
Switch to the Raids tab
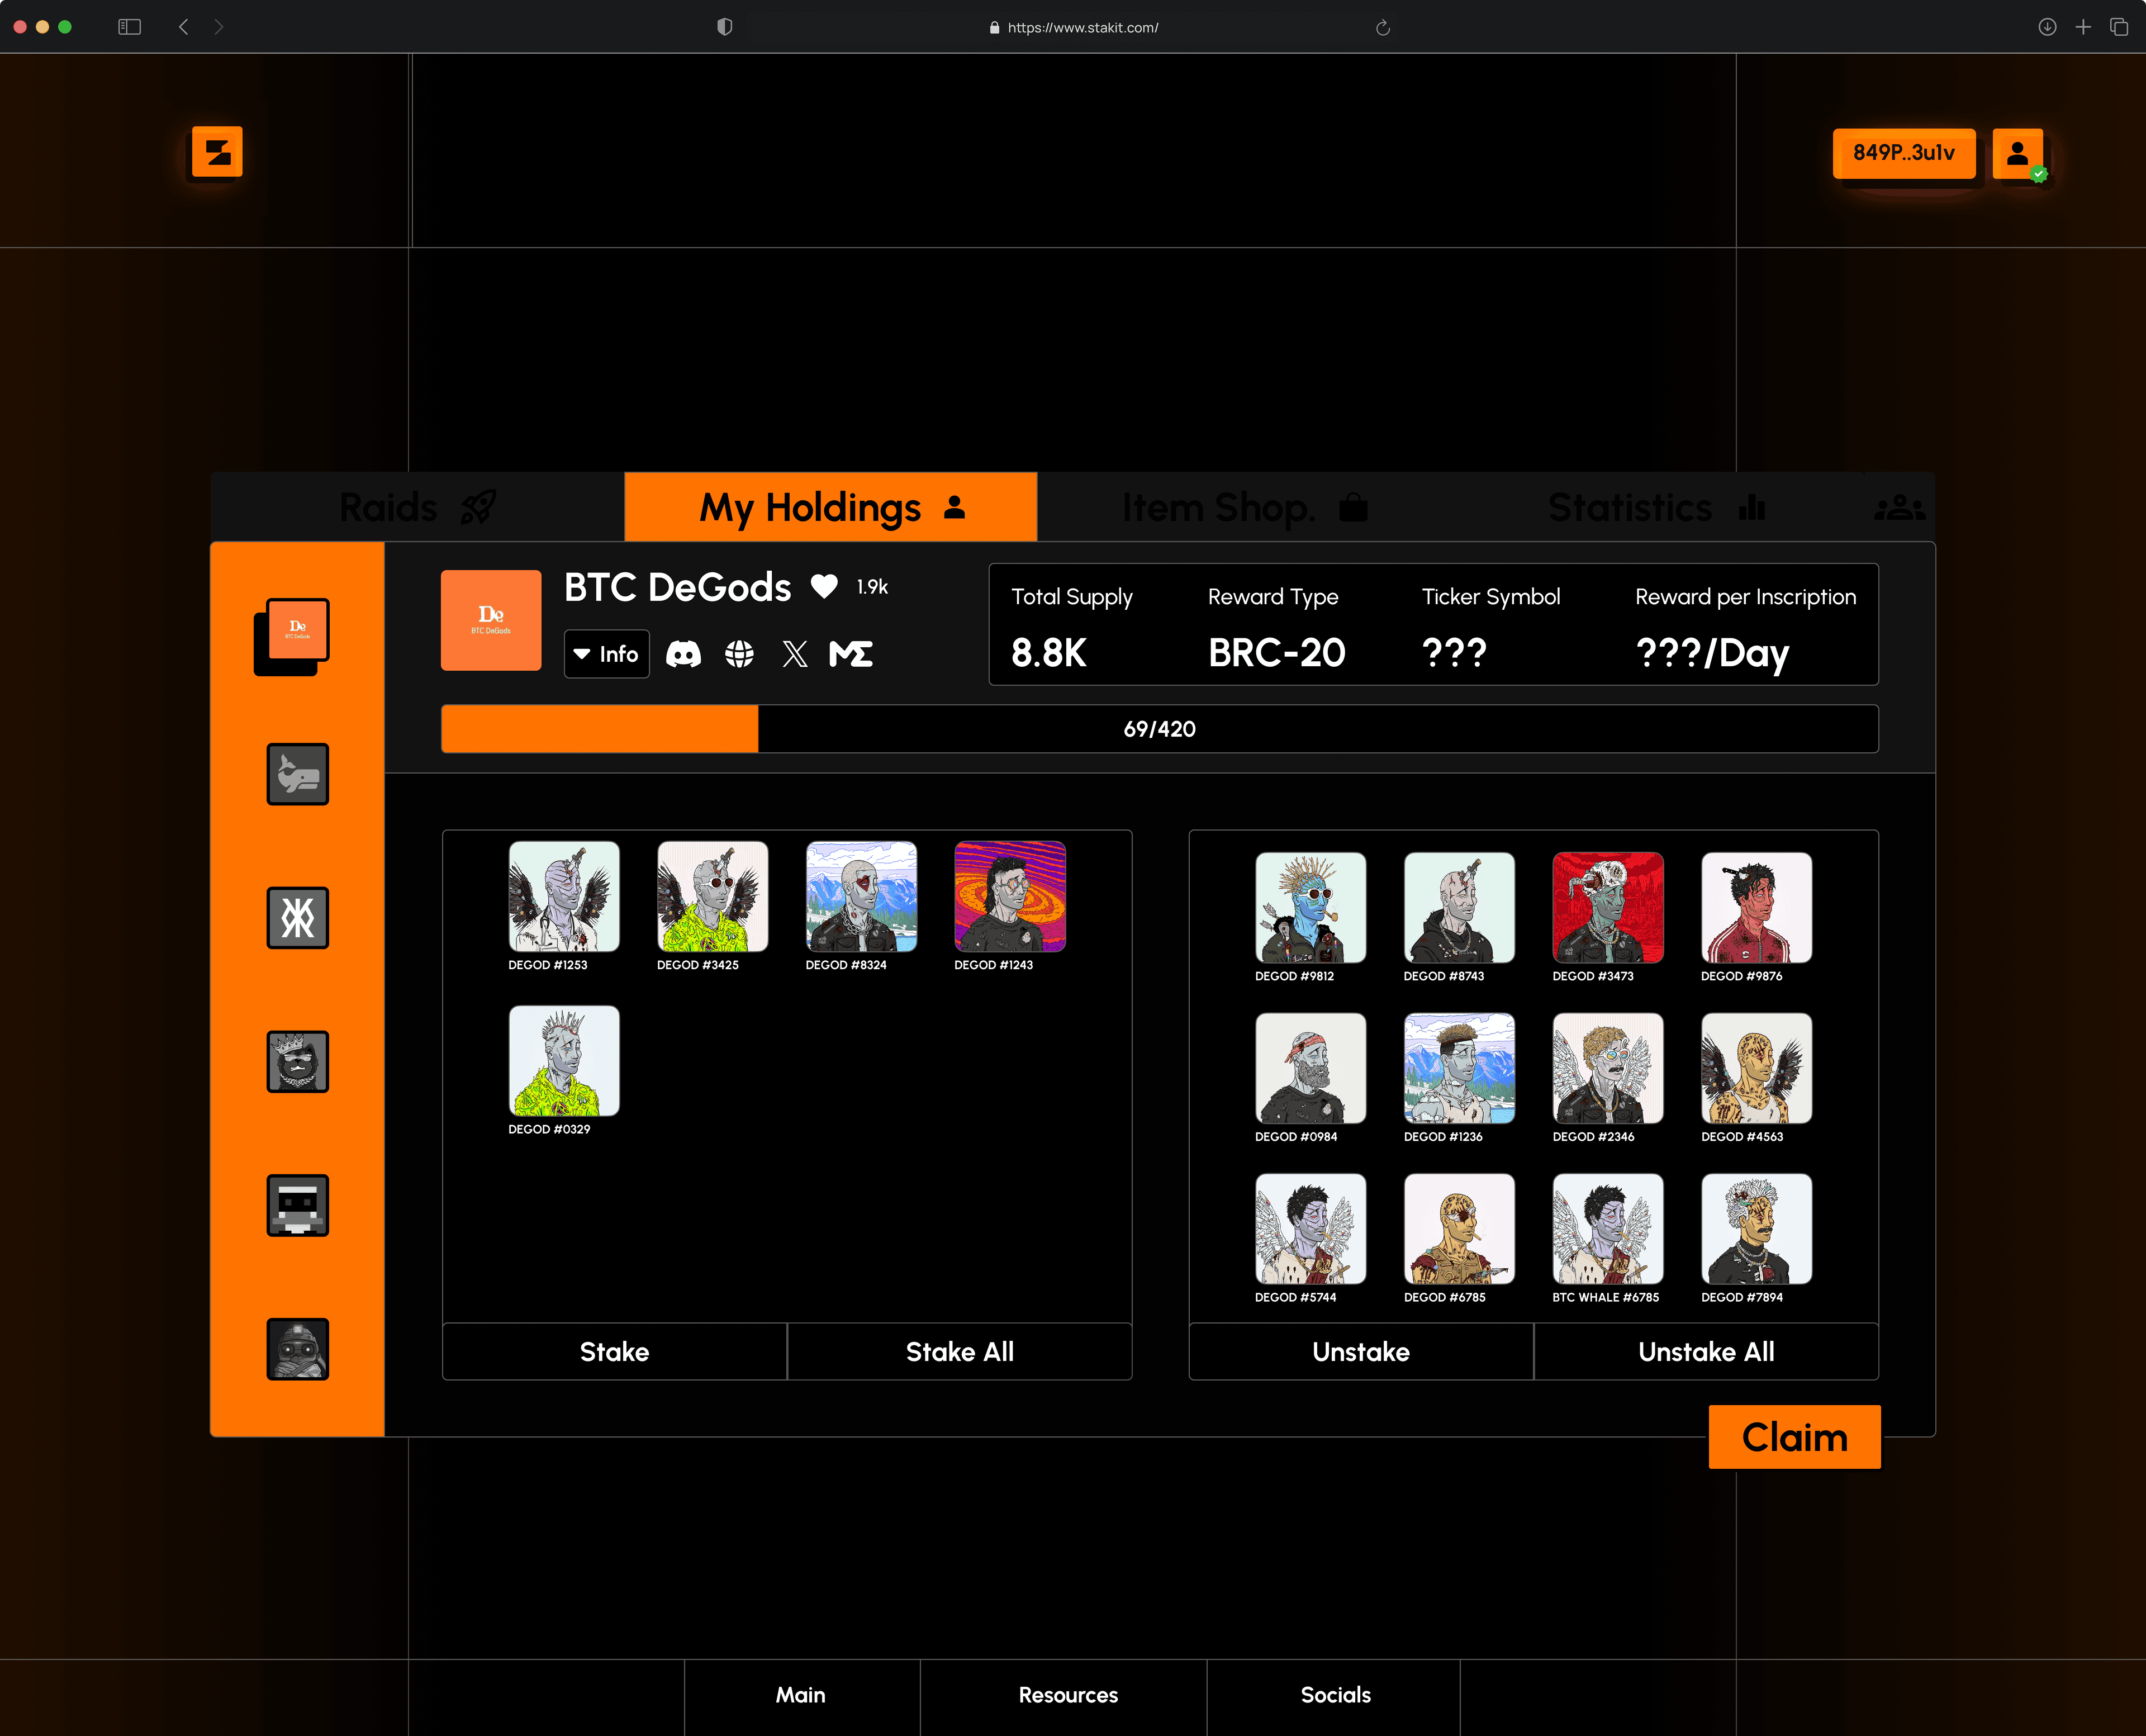[x=417, y=507]
